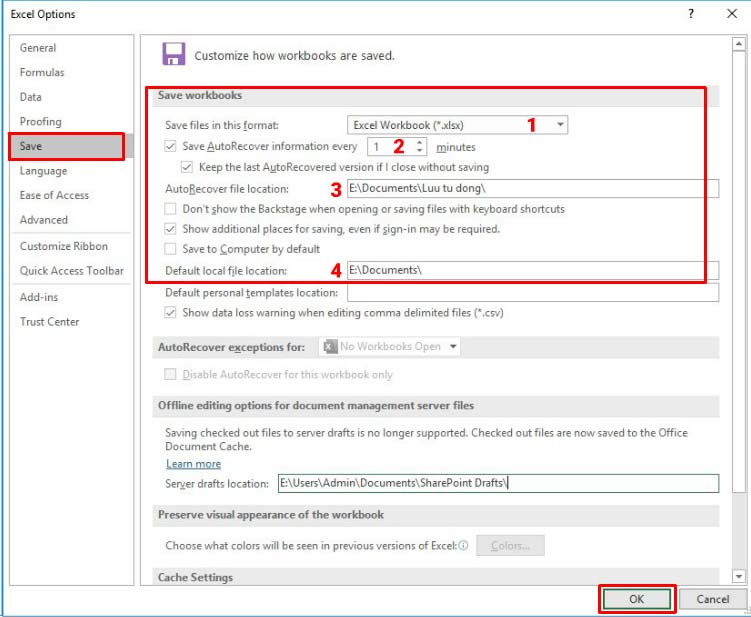Dismiss dialog with Cancel button

click(712, 599)
